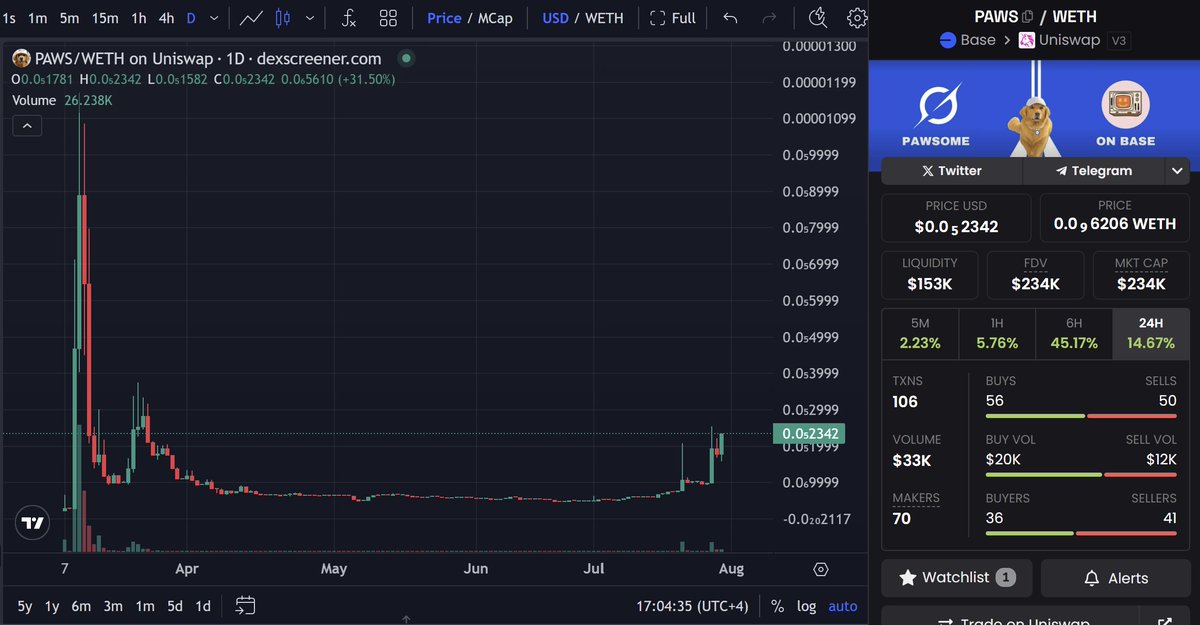Click the FDV $234K box
Image resolution: width=1200 pixels, height=625 pixels.
pyautogui.click(x=1035, y=274)
